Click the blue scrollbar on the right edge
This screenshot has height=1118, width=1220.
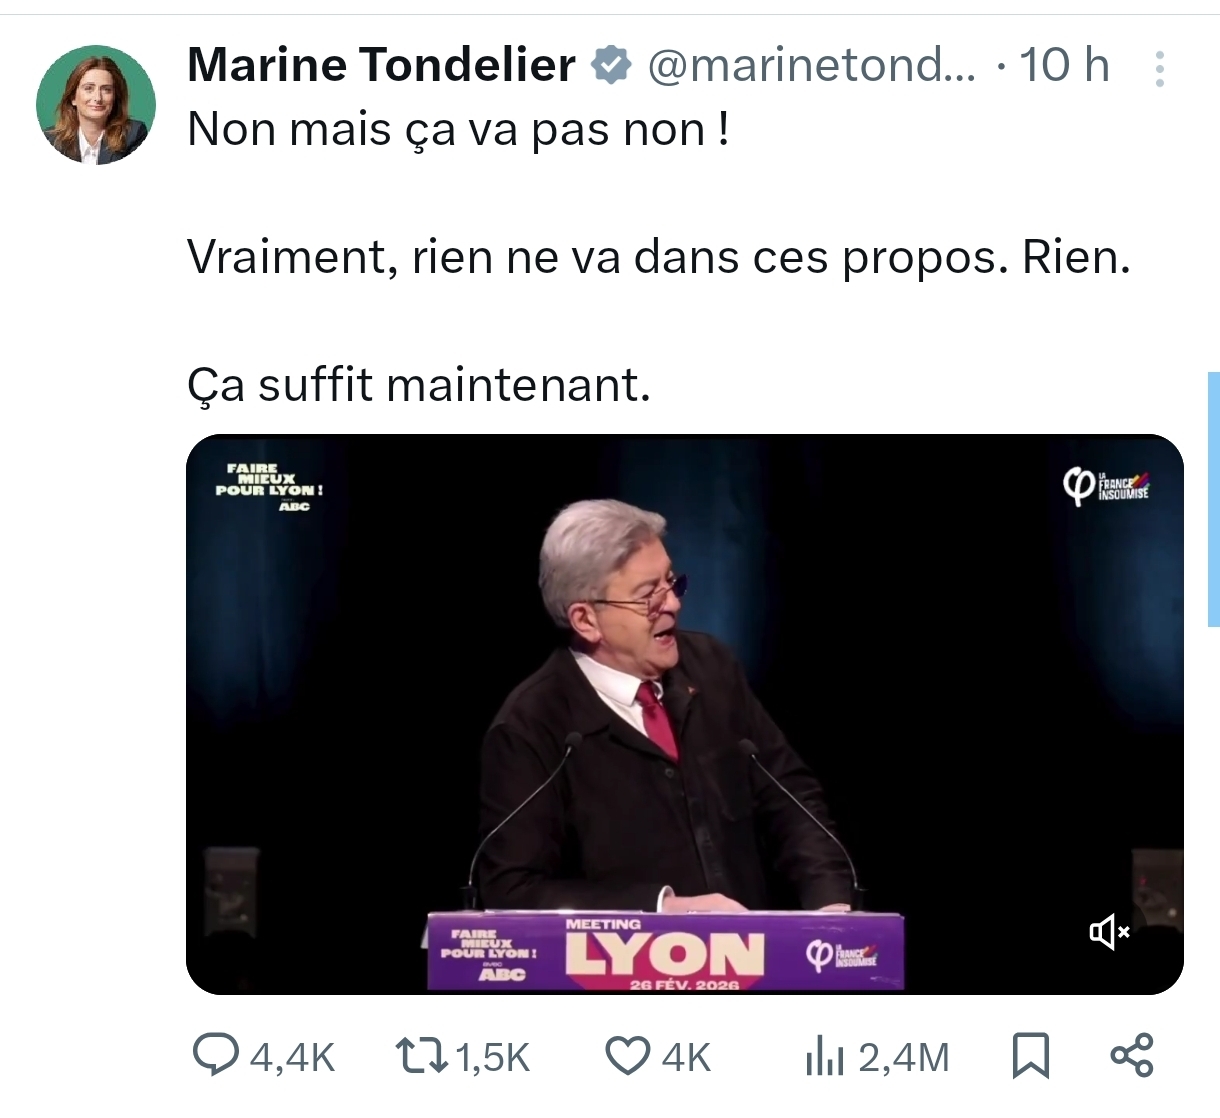tap(1214, 499)
